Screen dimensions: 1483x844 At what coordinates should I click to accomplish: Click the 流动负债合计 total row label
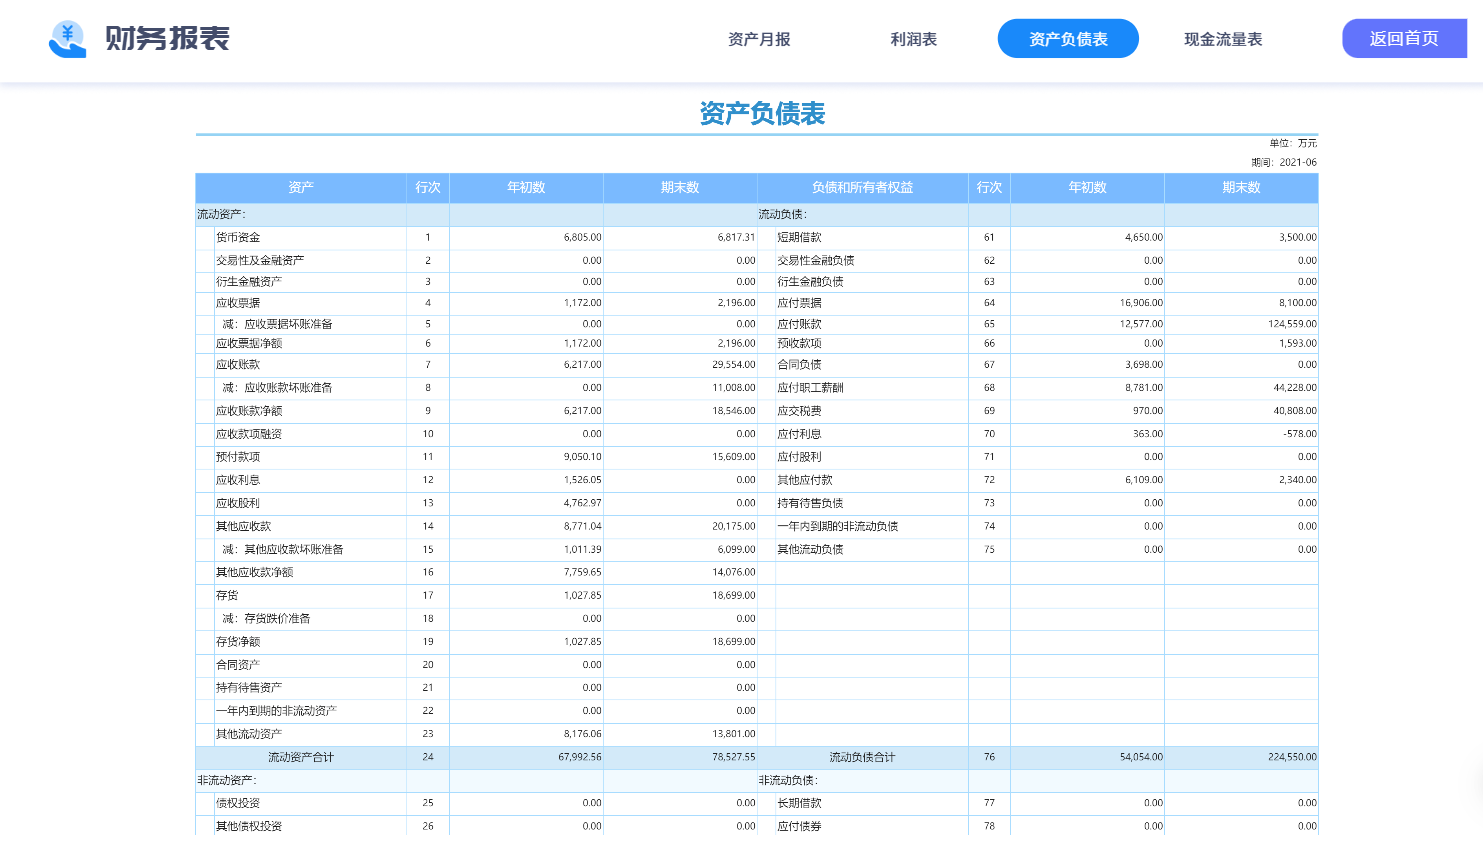click(862, 757)
